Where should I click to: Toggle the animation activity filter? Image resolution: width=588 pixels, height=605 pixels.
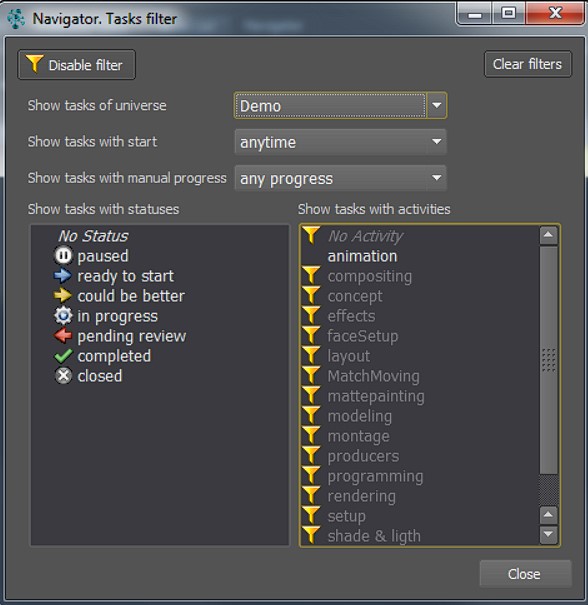[362, 256]
